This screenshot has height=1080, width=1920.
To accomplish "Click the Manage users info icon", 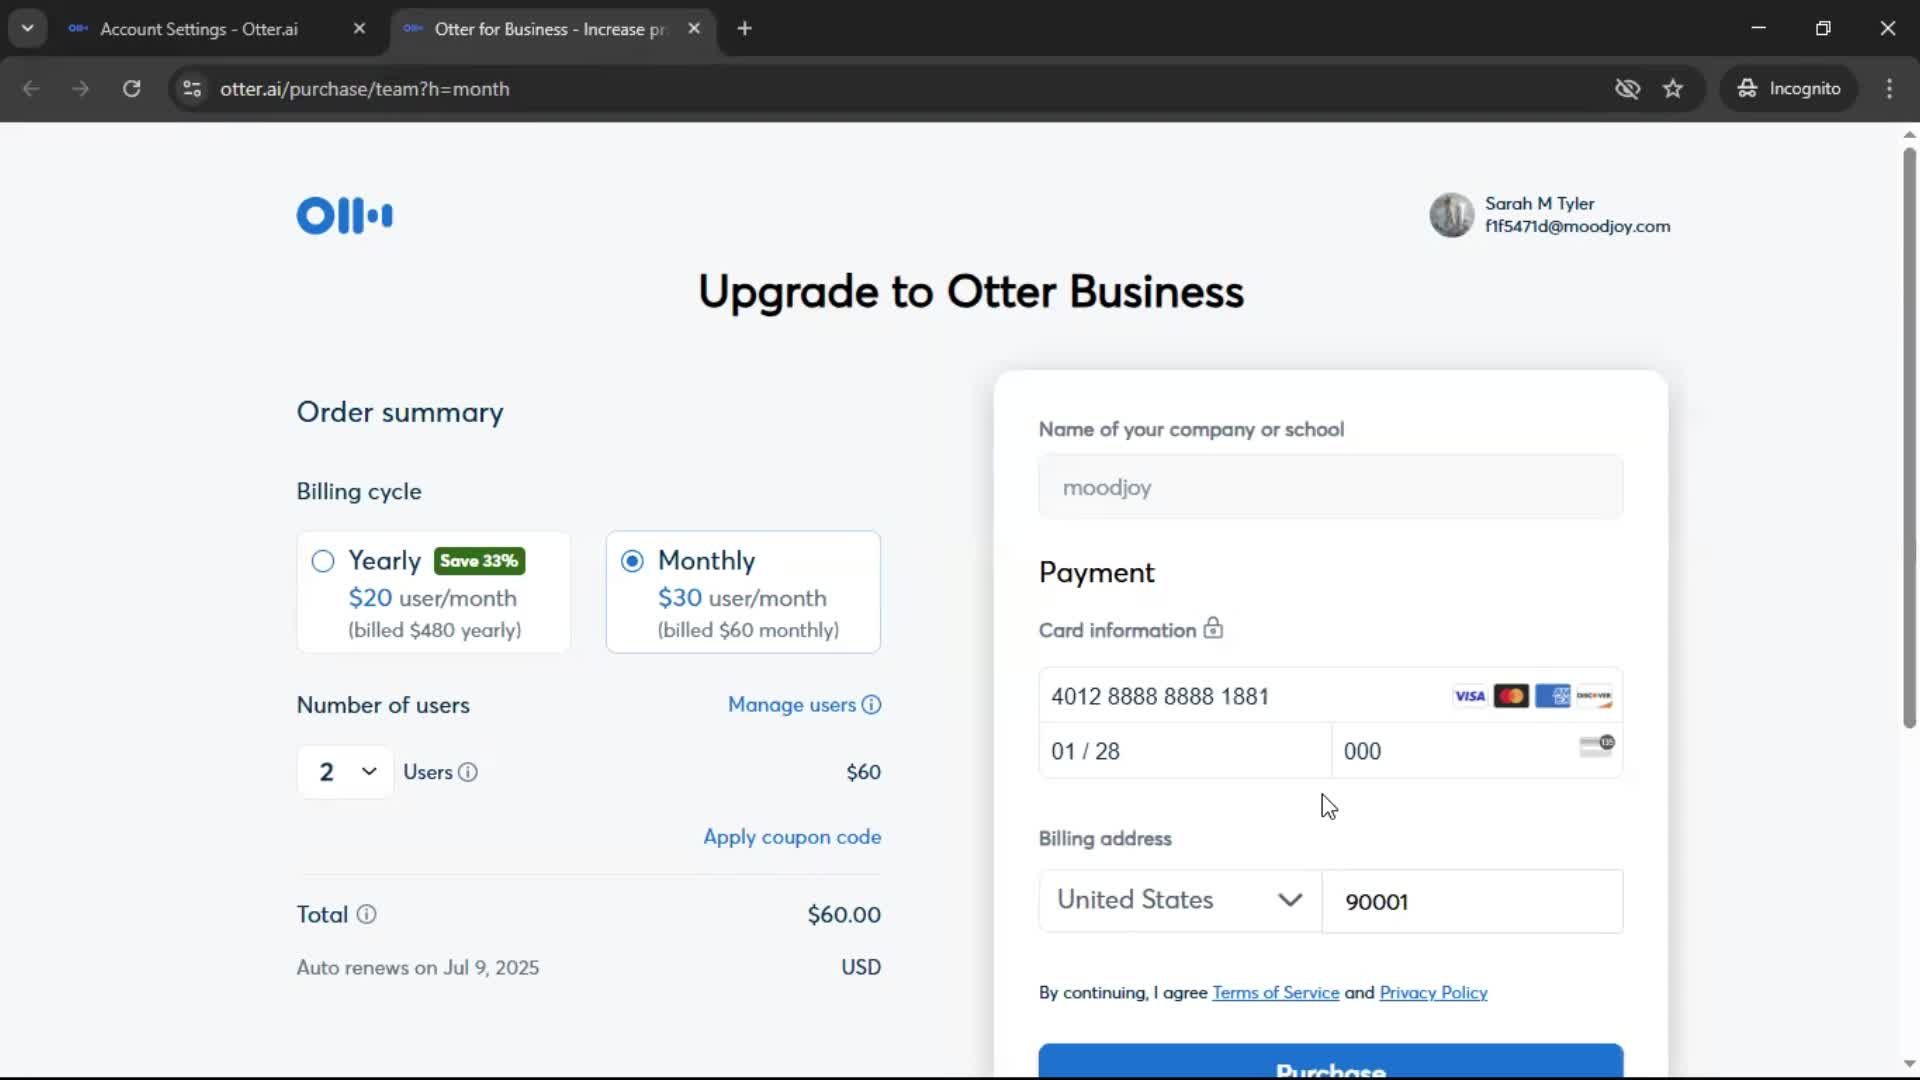I will tap(872, 705).
